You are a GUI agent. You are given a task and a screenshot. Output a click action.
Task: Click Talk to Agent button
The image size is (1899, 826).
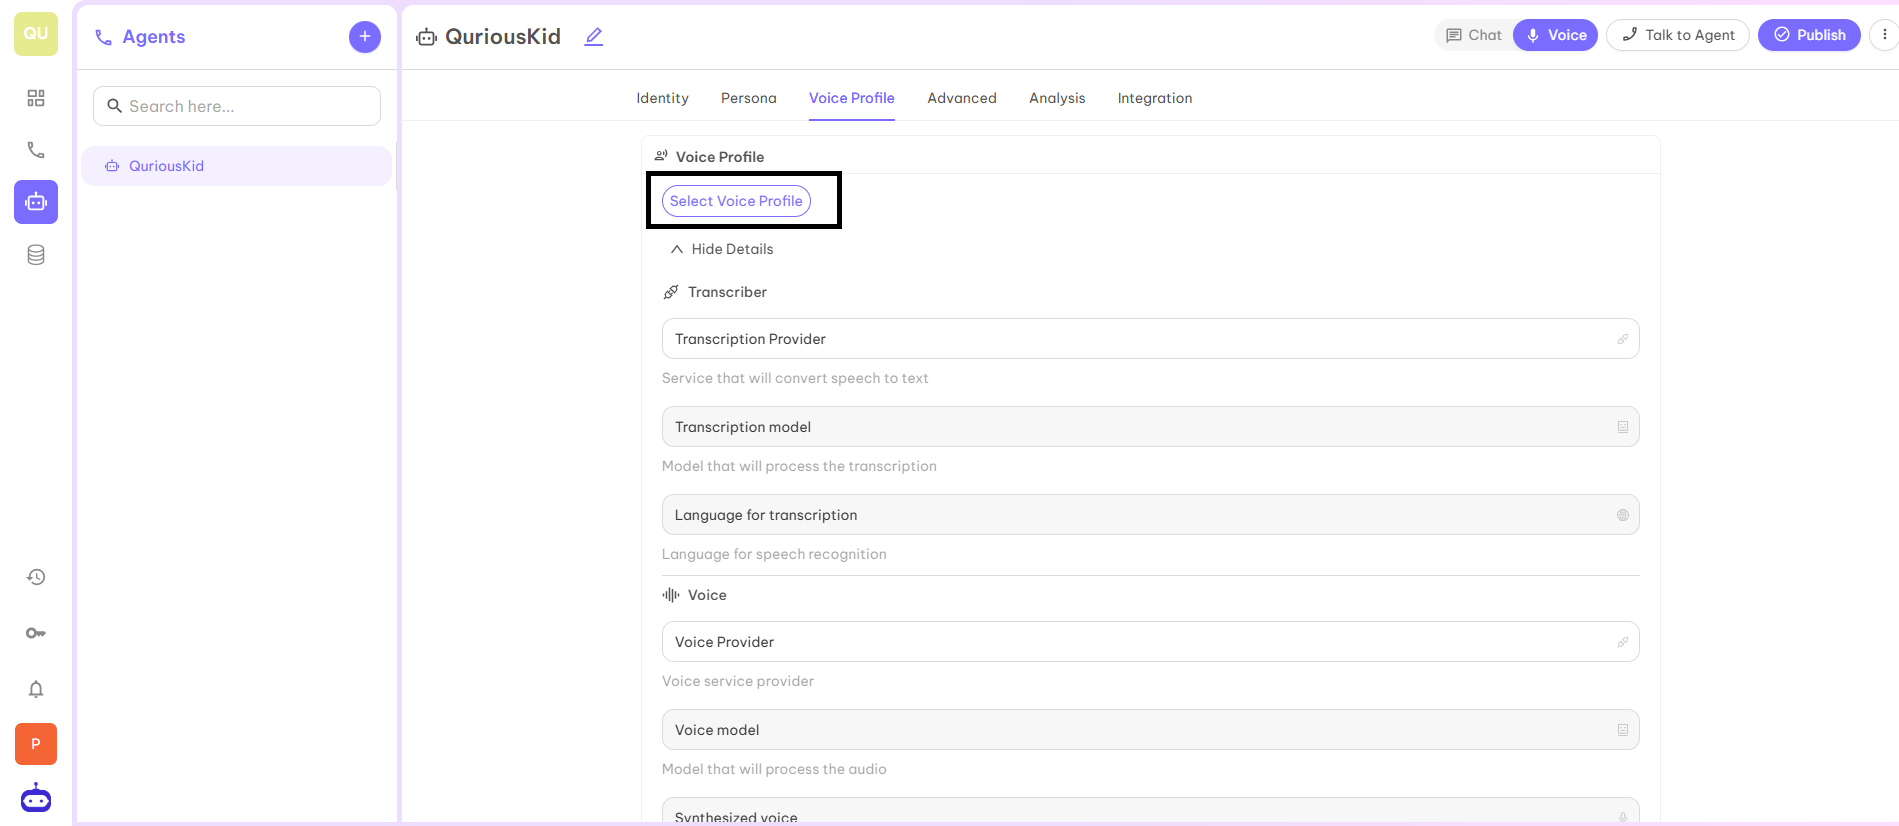1678,35
